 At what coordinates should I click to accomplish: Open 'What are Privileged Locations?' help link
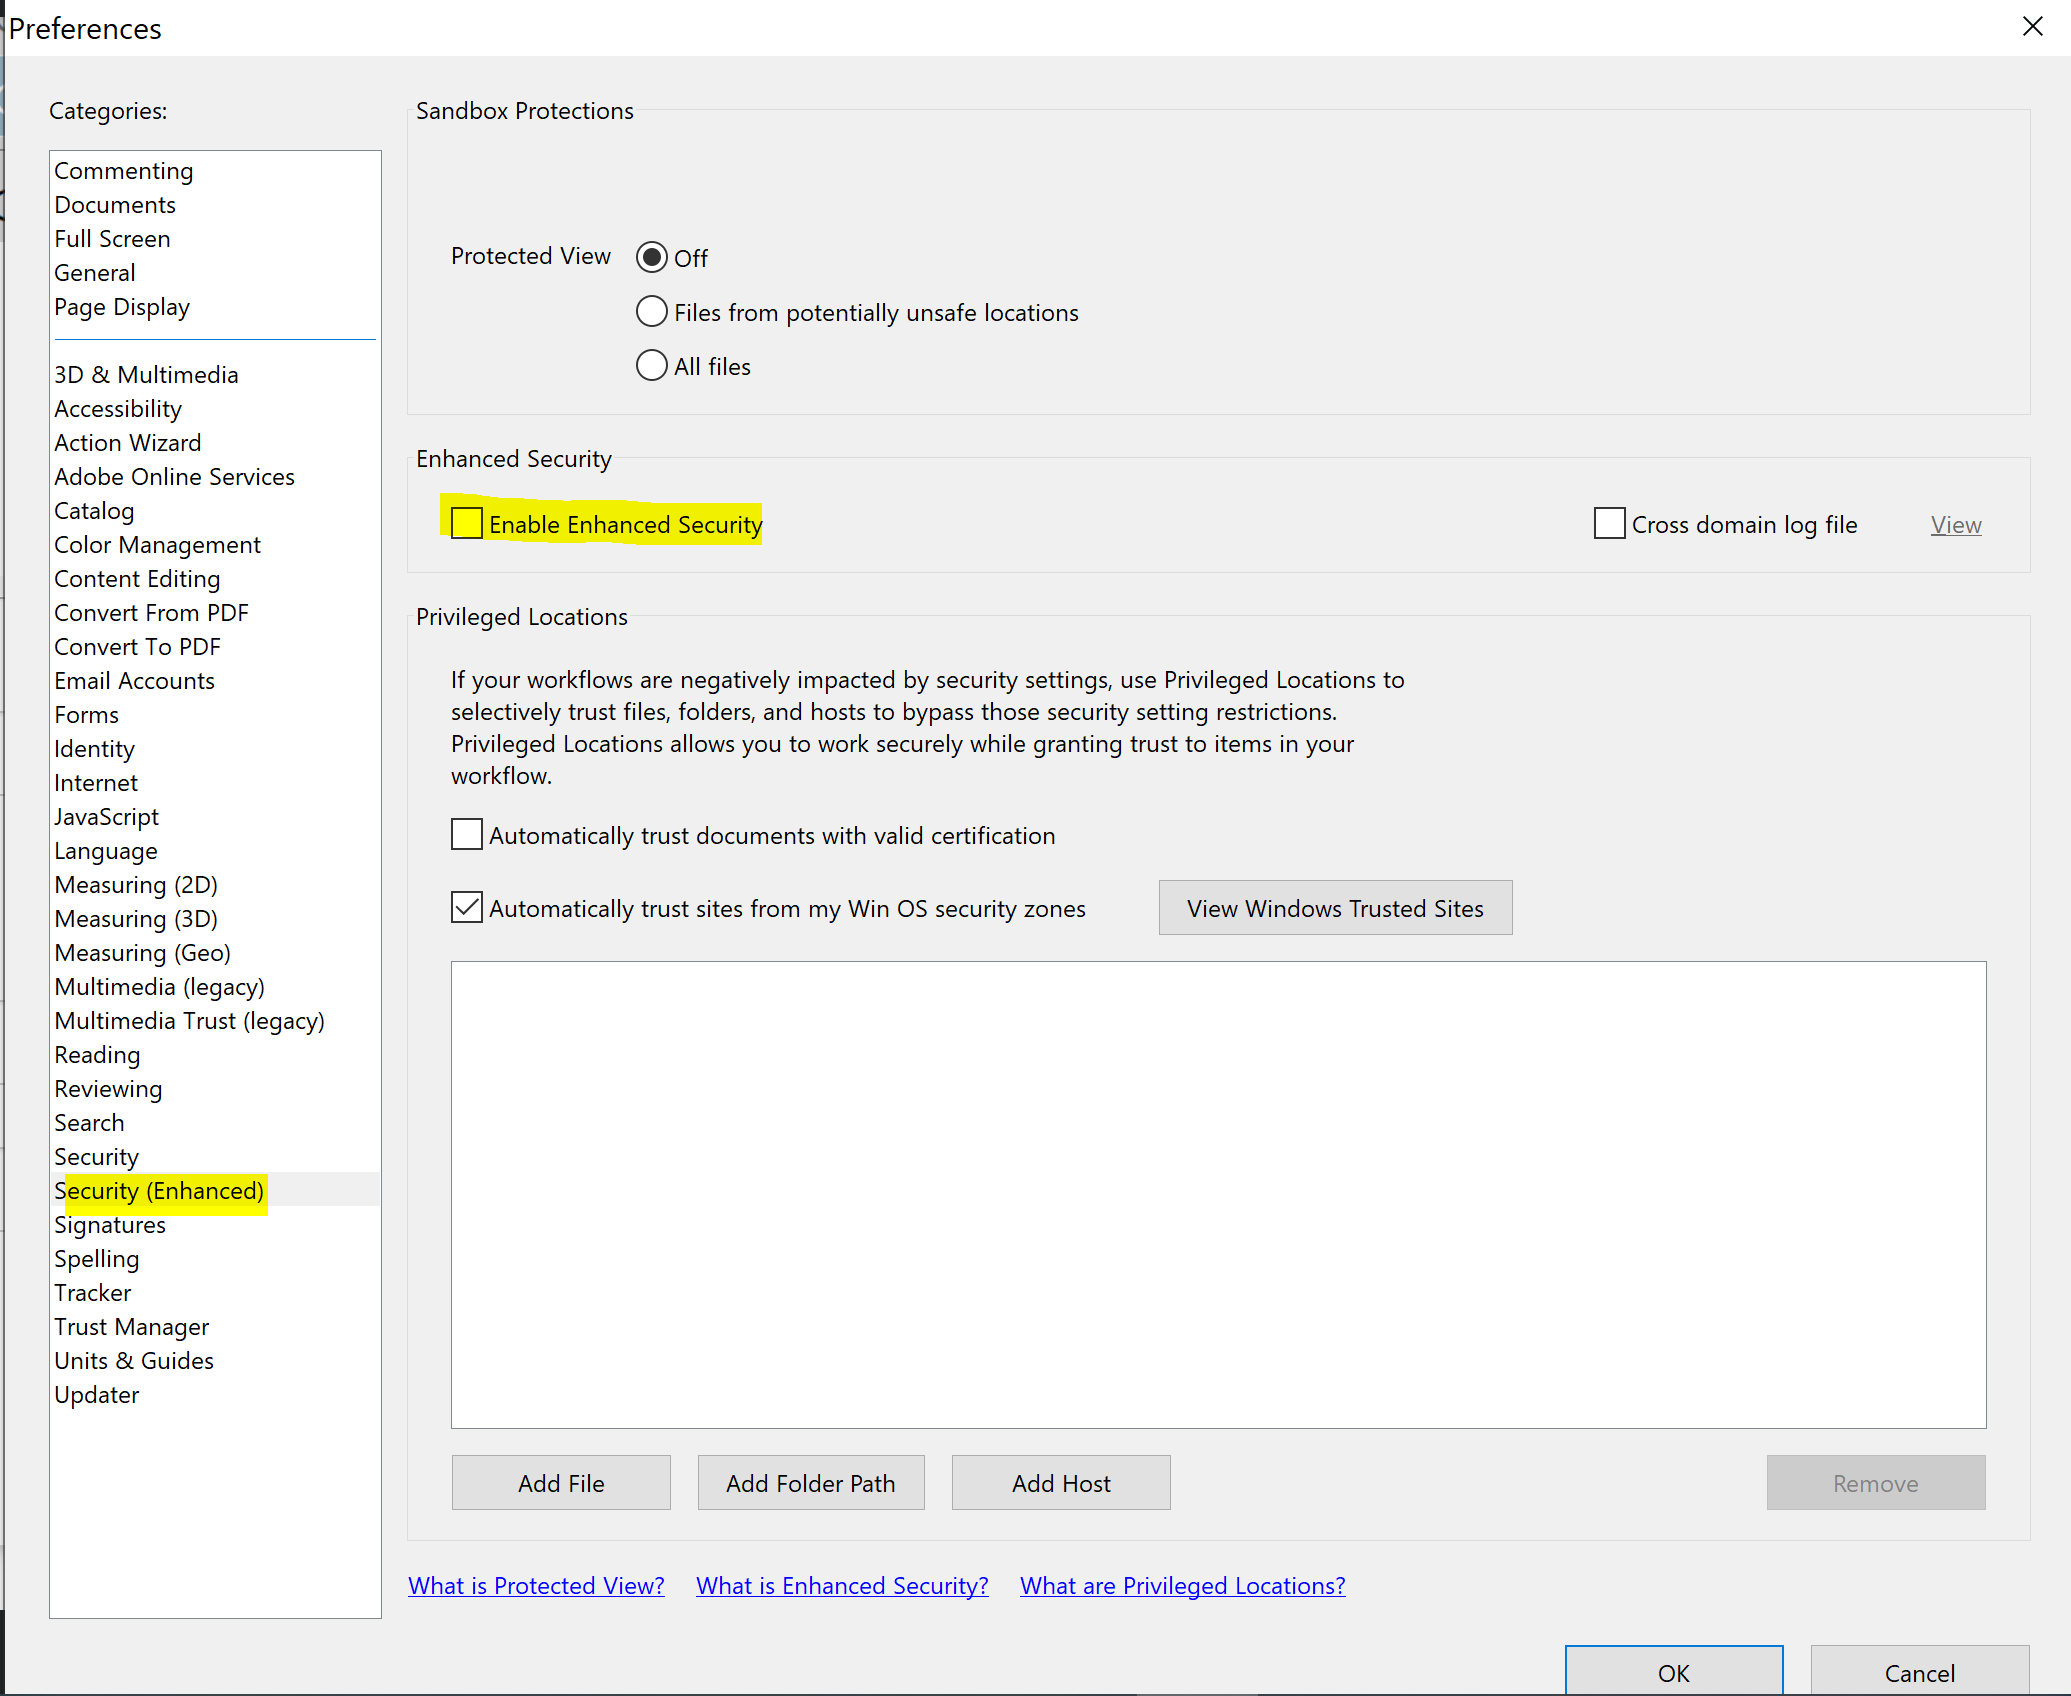1182,1586
